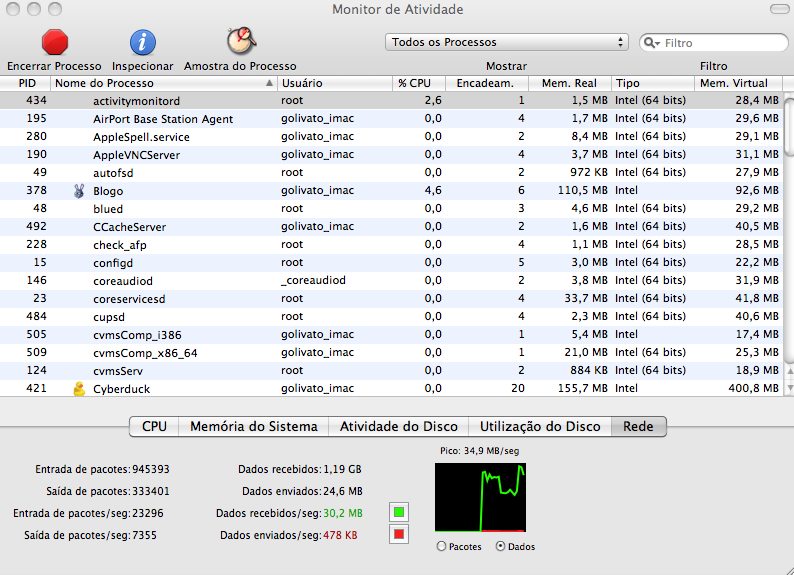The height and width of the screenshot is (575, 794).
Task: Click the 155,7 MB memory value
Action: pos(582,388)
